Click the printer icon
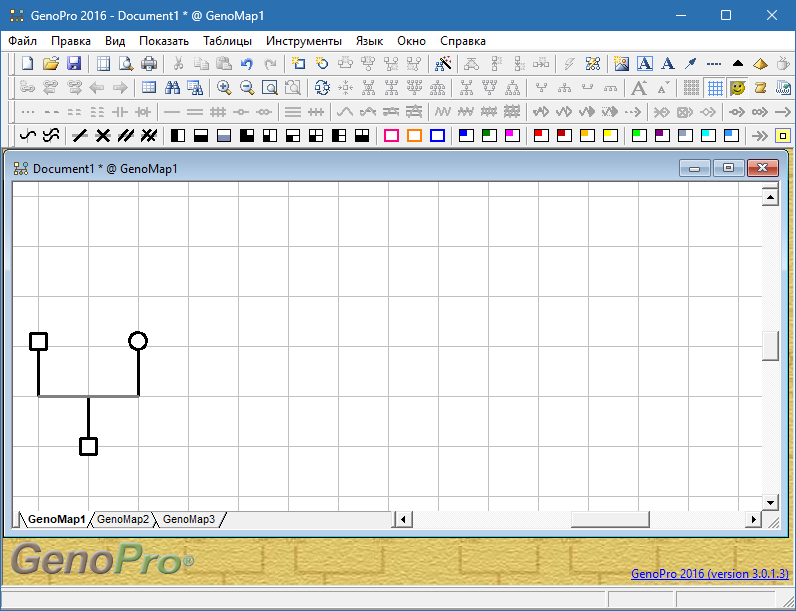 pyautogui.click(x=149, y=63)
